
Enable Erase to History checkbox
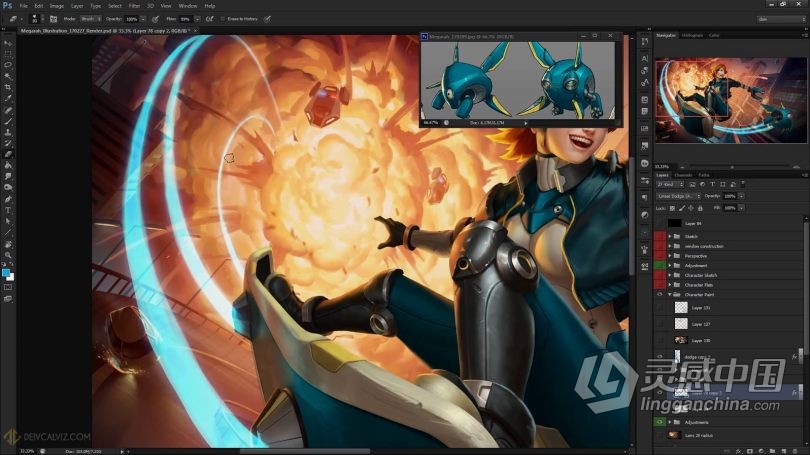223,19
